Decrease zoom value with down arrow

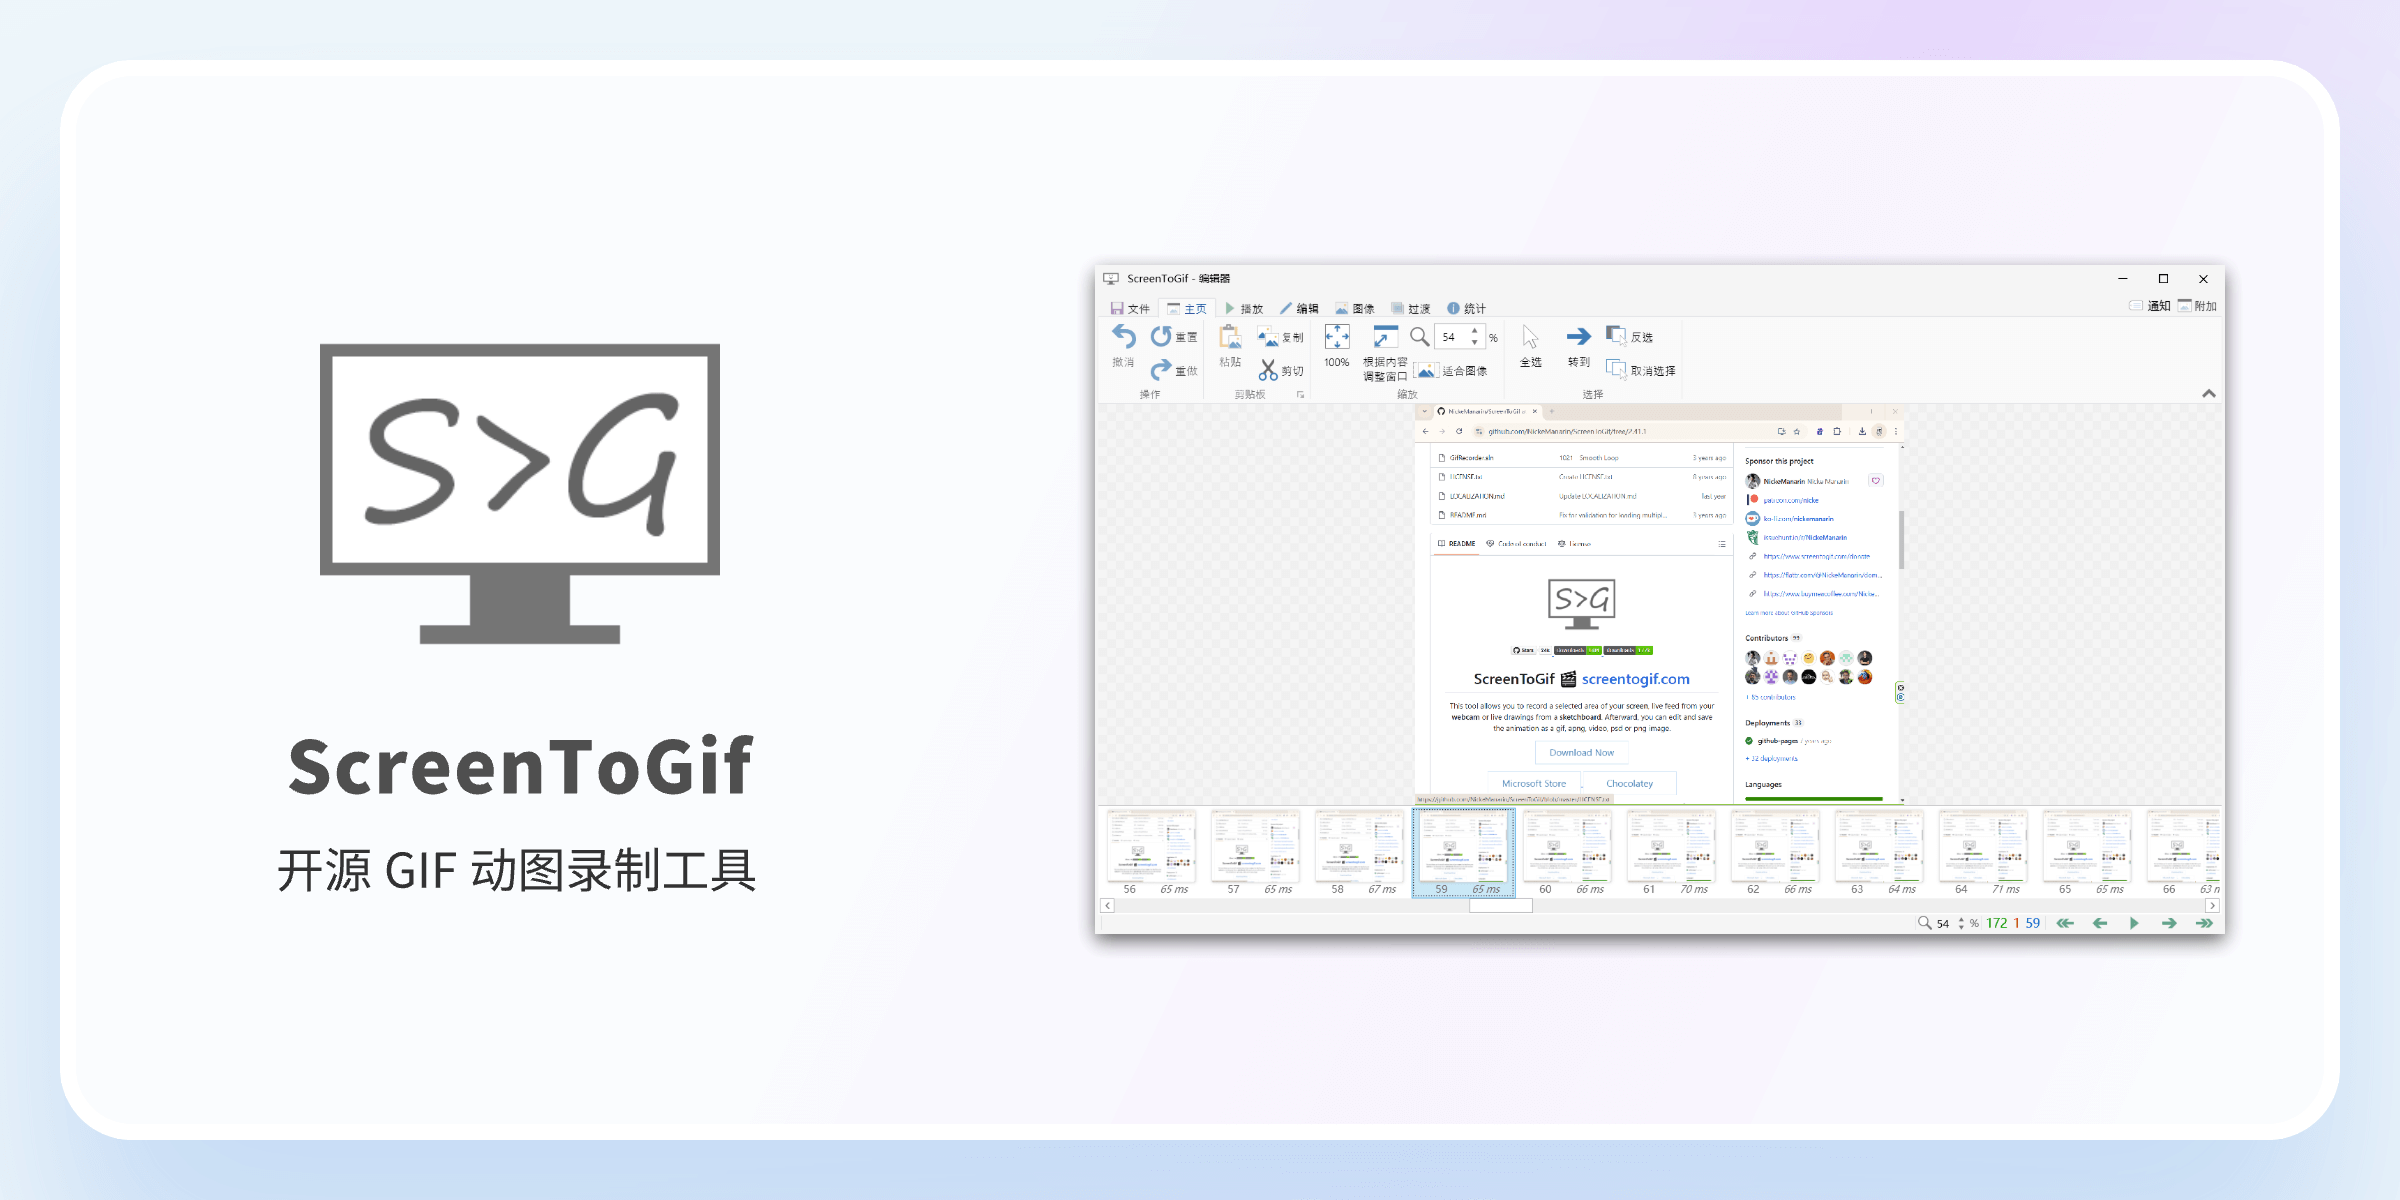pyautogui.click(x=1474, y=343)
